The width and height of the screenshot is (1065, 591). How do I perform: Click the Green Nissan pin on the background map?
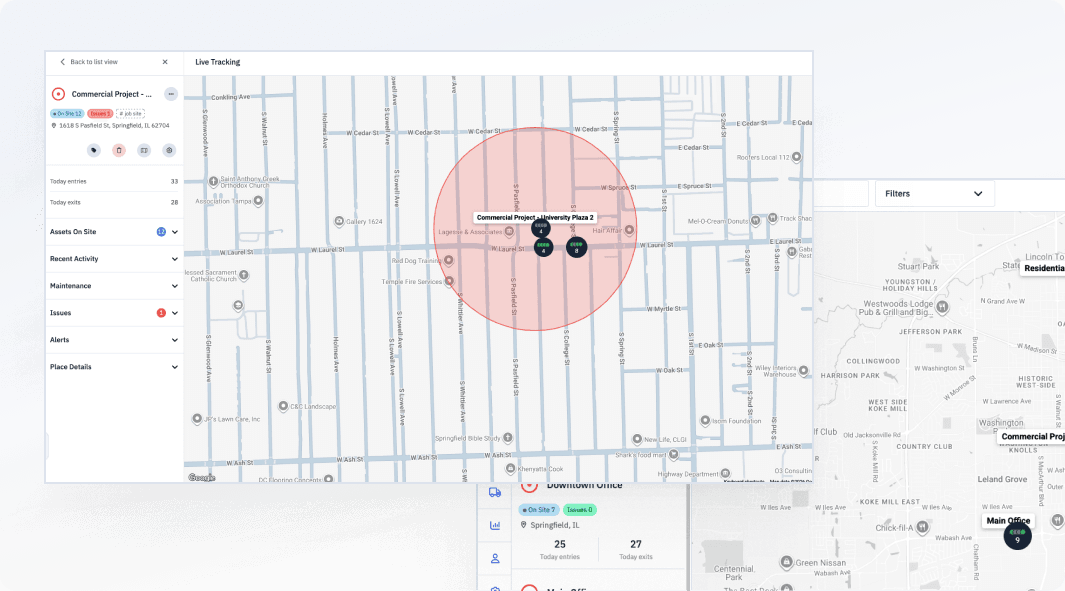787,562
